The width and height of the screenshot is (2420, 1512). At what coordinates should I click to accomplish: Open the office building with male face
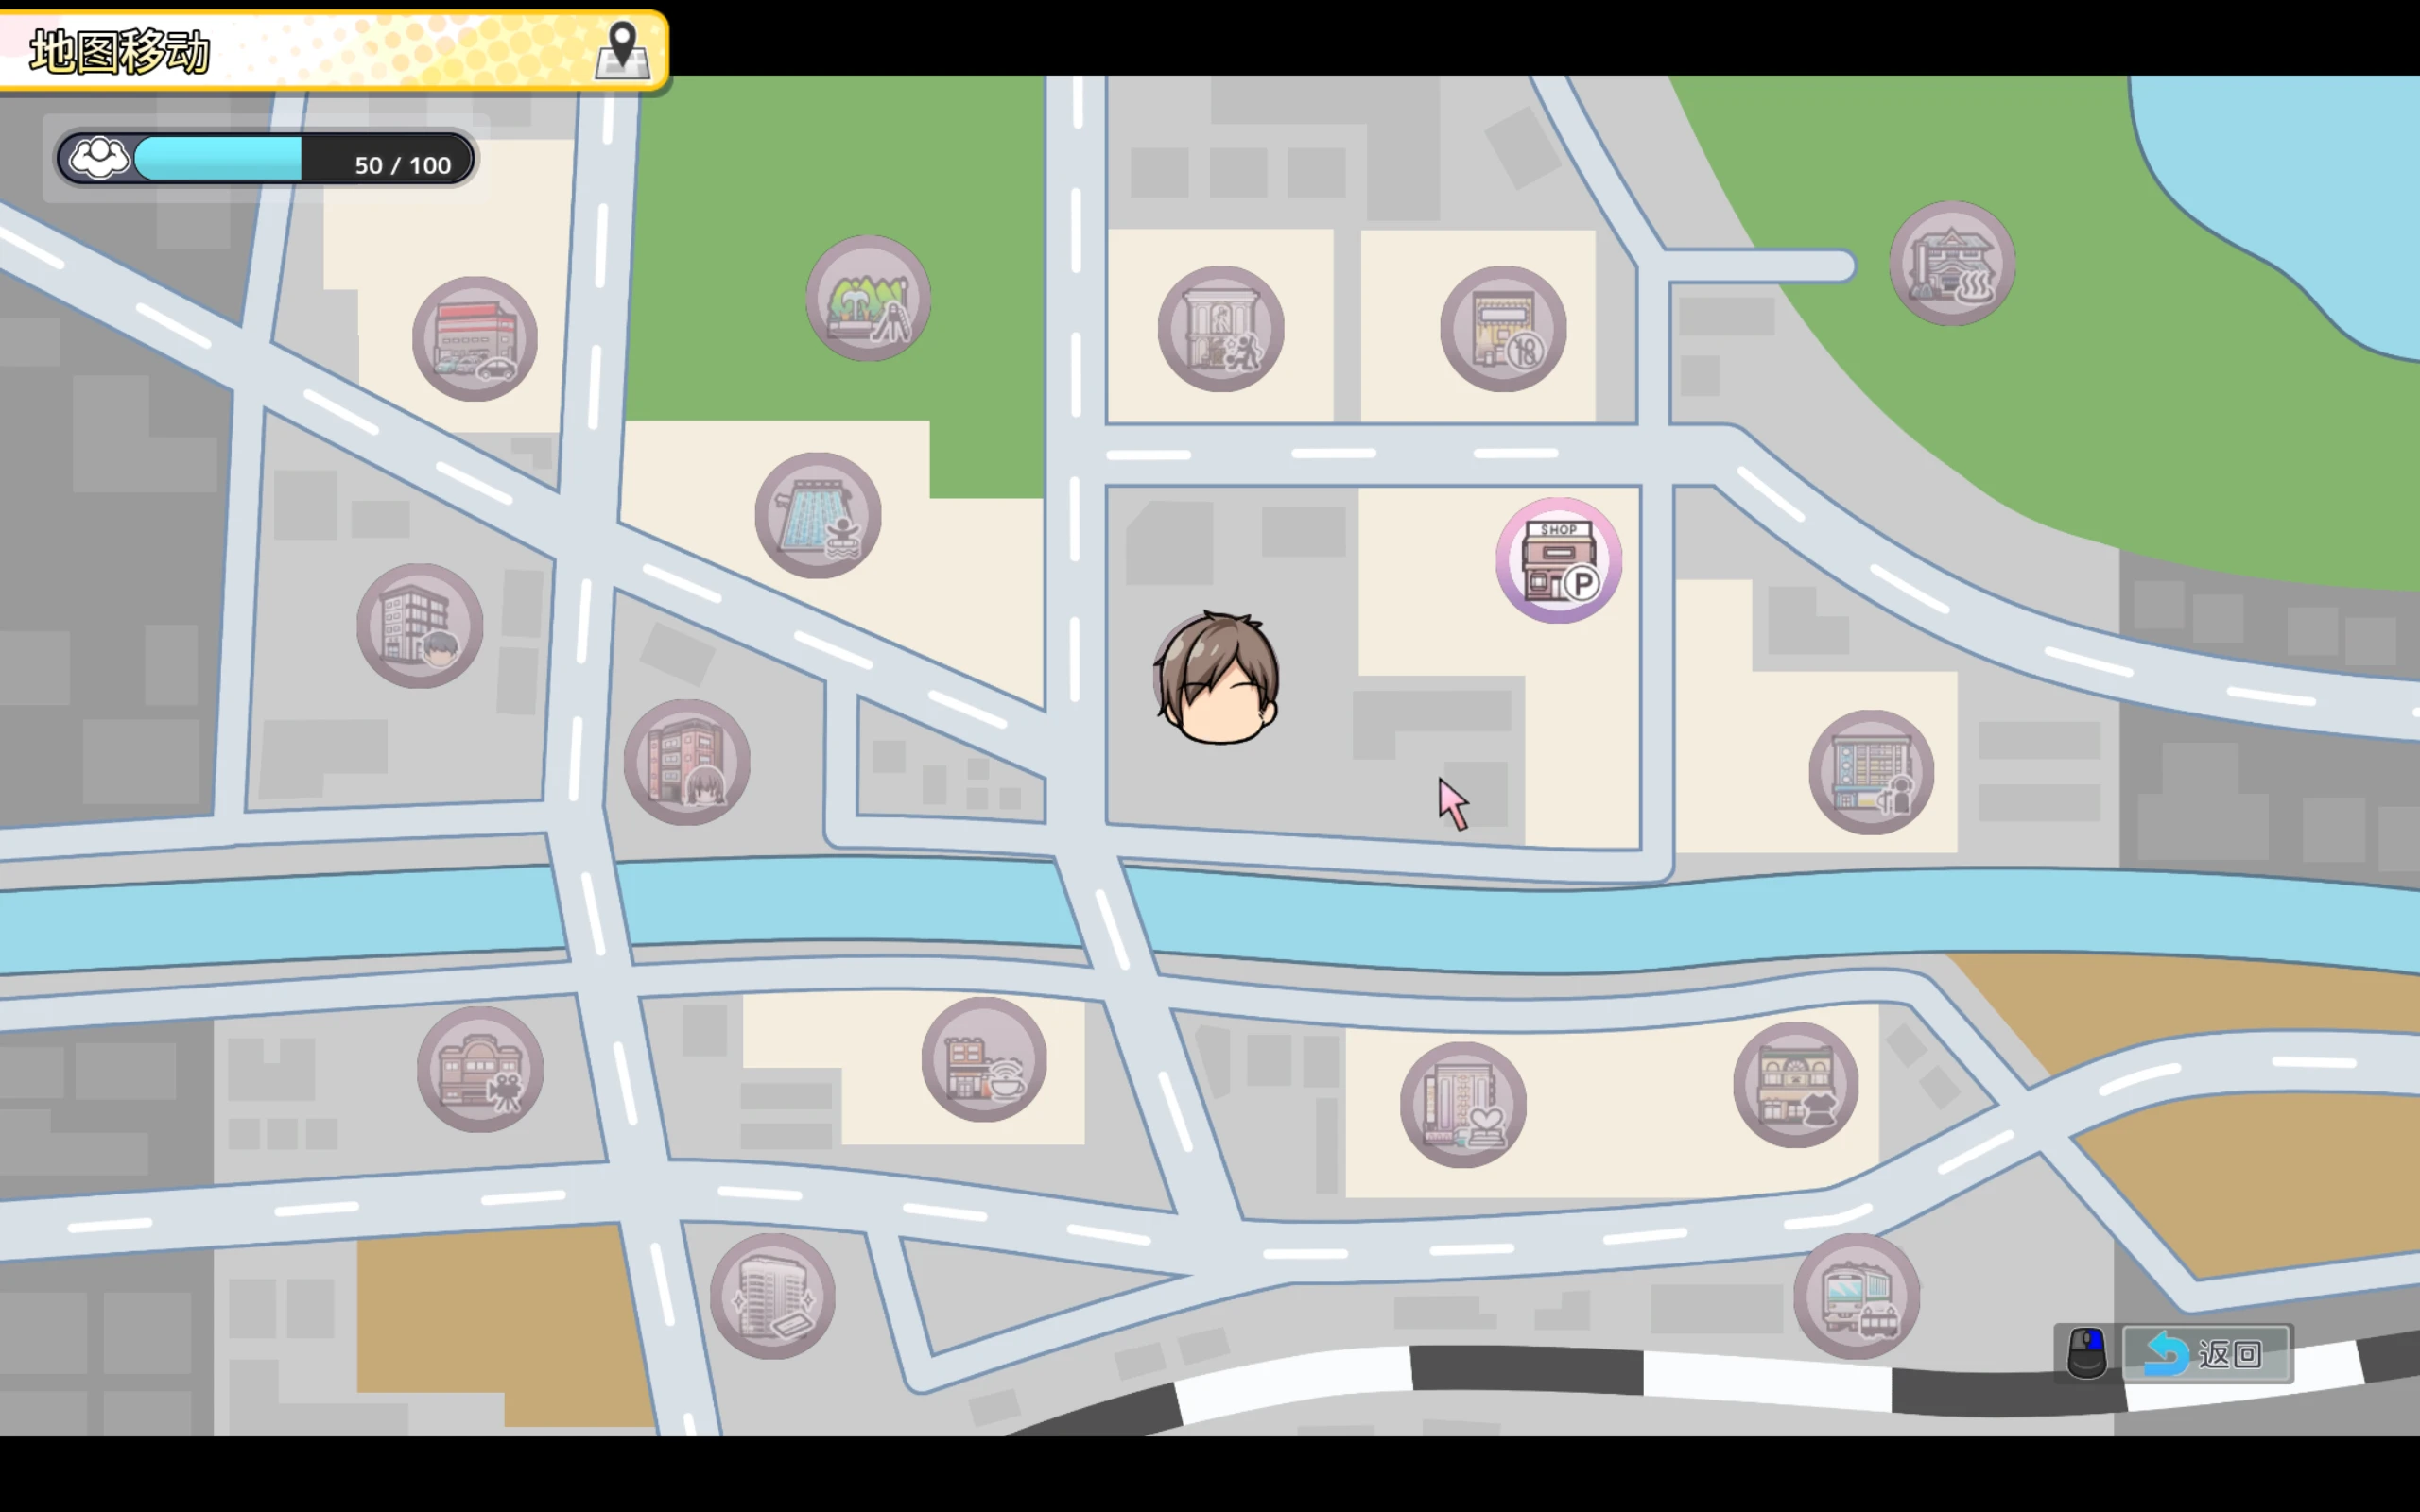point(420,626)
